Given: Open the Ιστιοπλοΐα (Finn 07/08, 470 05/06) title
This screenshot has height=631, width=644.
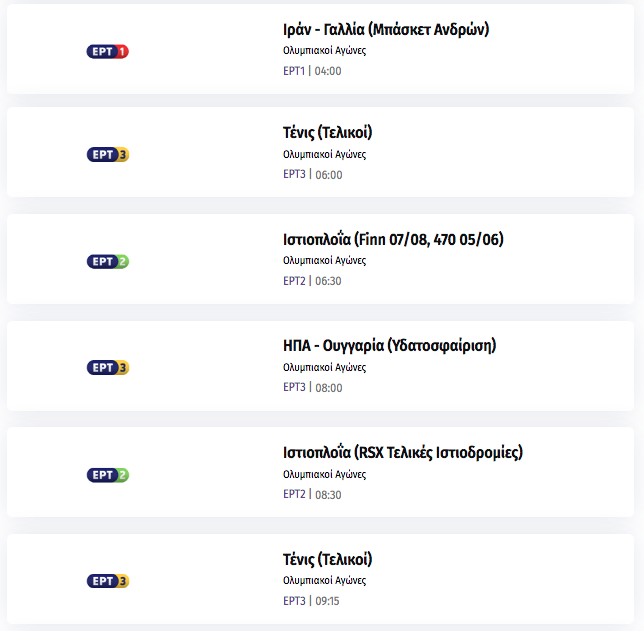Looking at the screenshot, I should (x=393, y=239).
